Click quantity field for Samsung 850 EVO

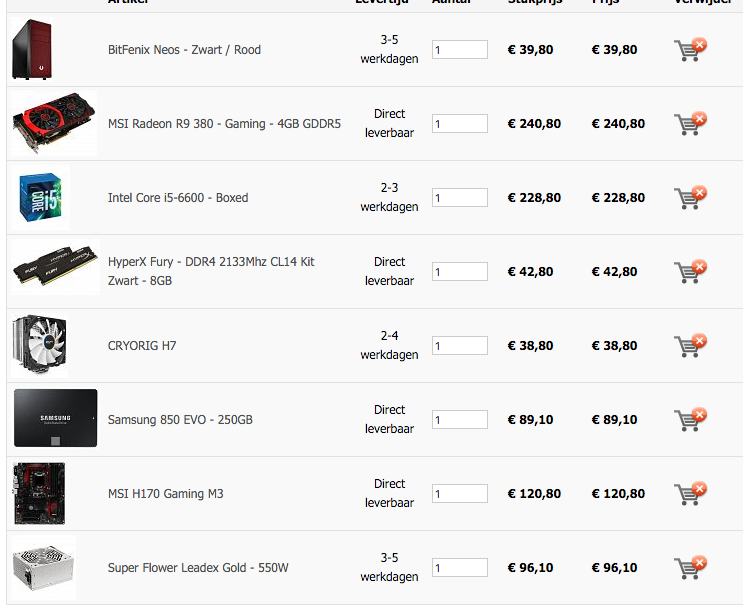(x=460, y=419)
